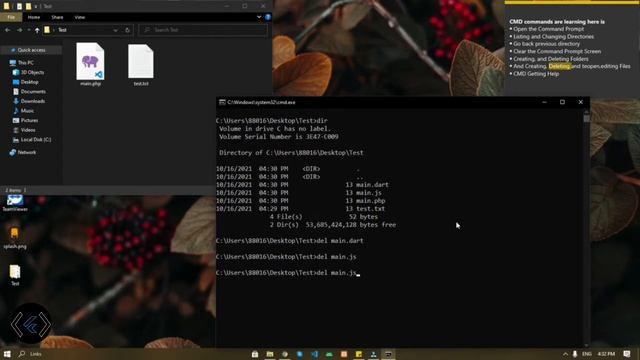Select the splash.png desktop file

tap(15, 238)
